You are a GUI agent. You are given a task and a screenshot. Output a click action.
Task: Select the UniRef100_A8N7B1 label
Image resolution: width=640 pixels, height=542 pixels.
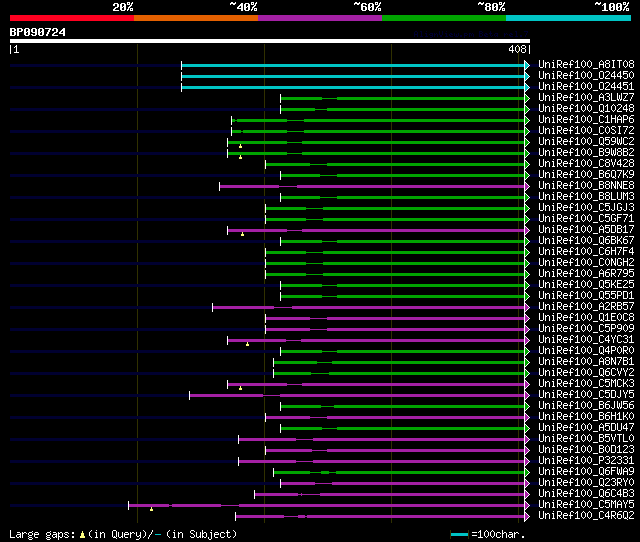[x=586, y=362]
